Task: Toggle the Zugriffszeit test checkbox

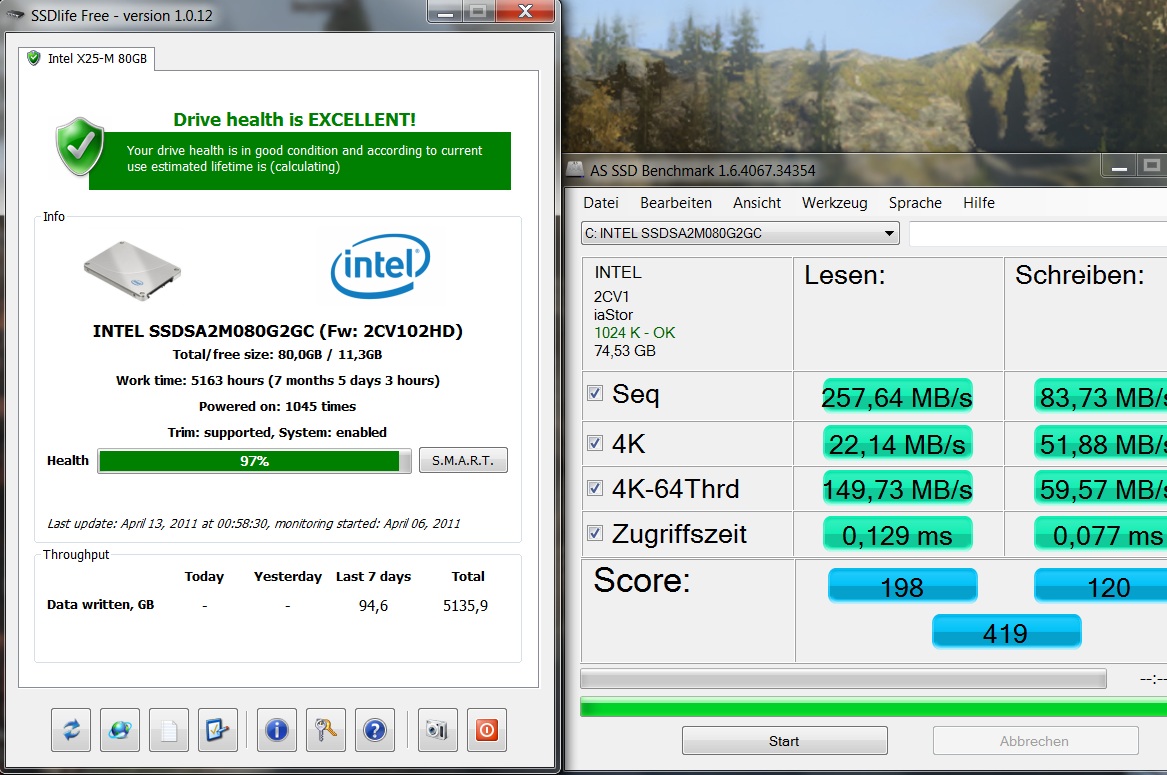Action: pyautogui.click(x=595, y=533)
